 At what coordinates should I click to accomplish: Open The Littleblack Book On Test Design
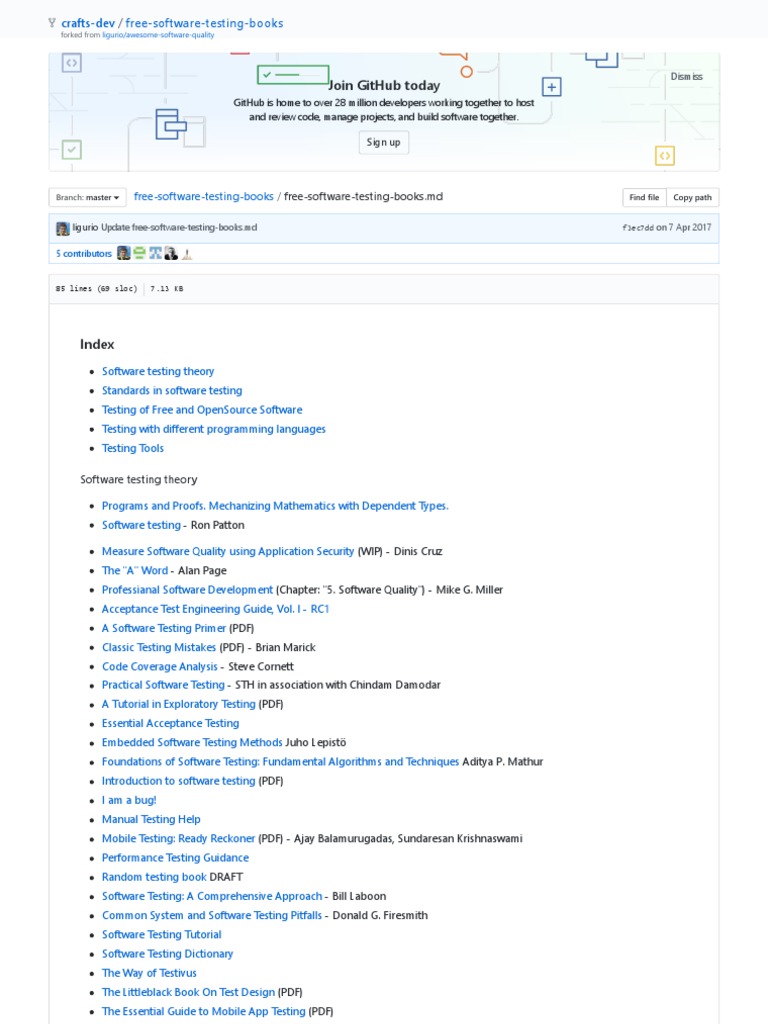(x=188, y=993)
